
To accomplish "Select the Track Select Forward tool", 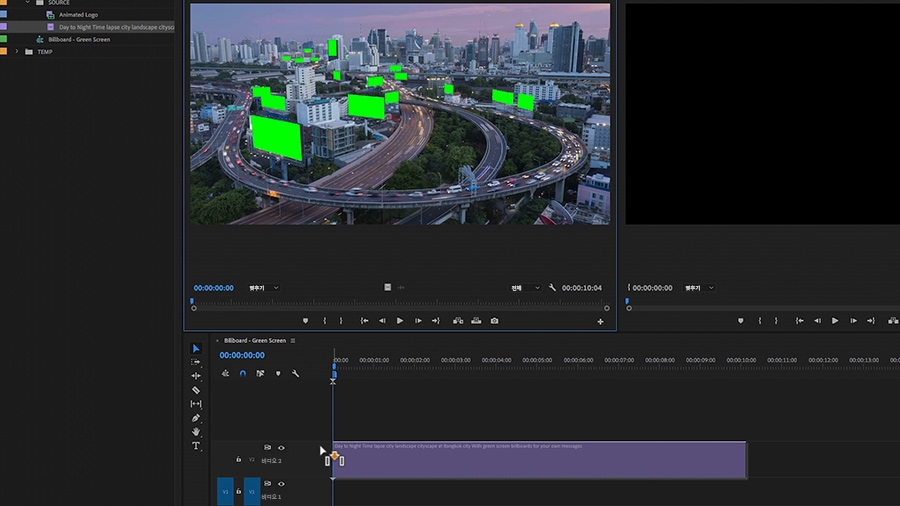I will pos(196,362).
